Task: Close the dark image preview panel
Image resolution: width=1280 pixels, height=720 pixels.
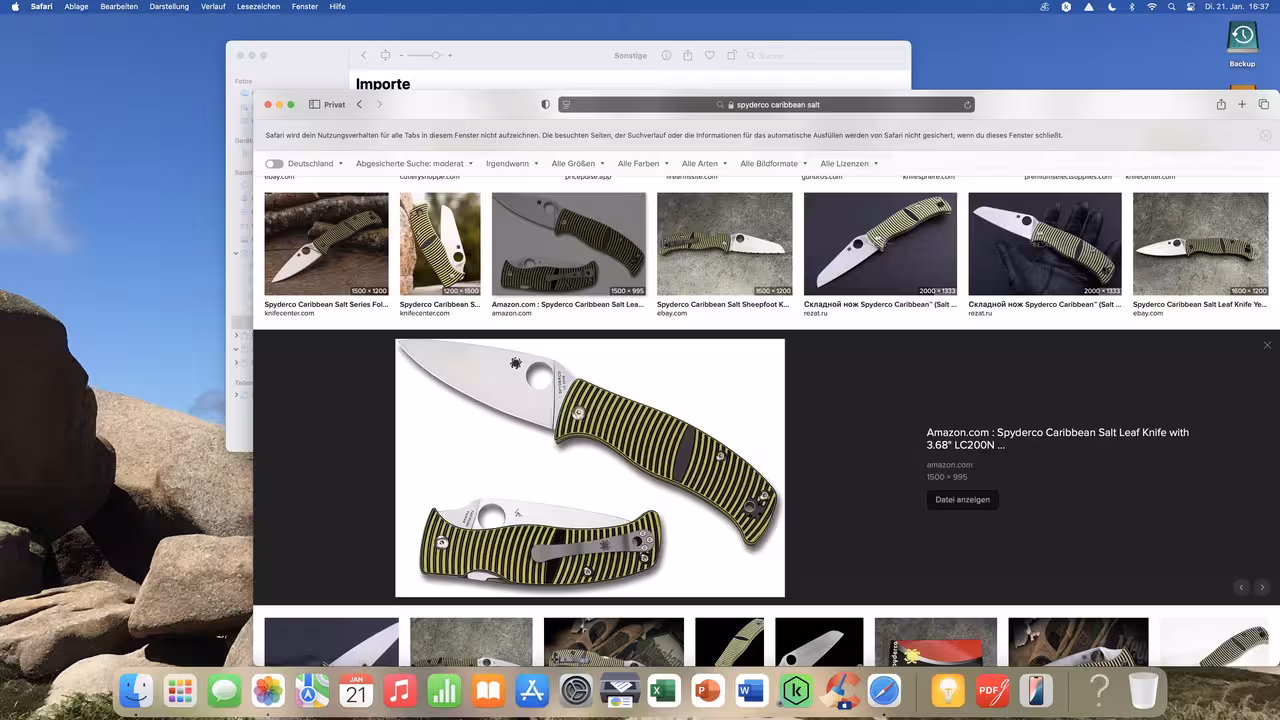Action: [x=1267, y=345]
